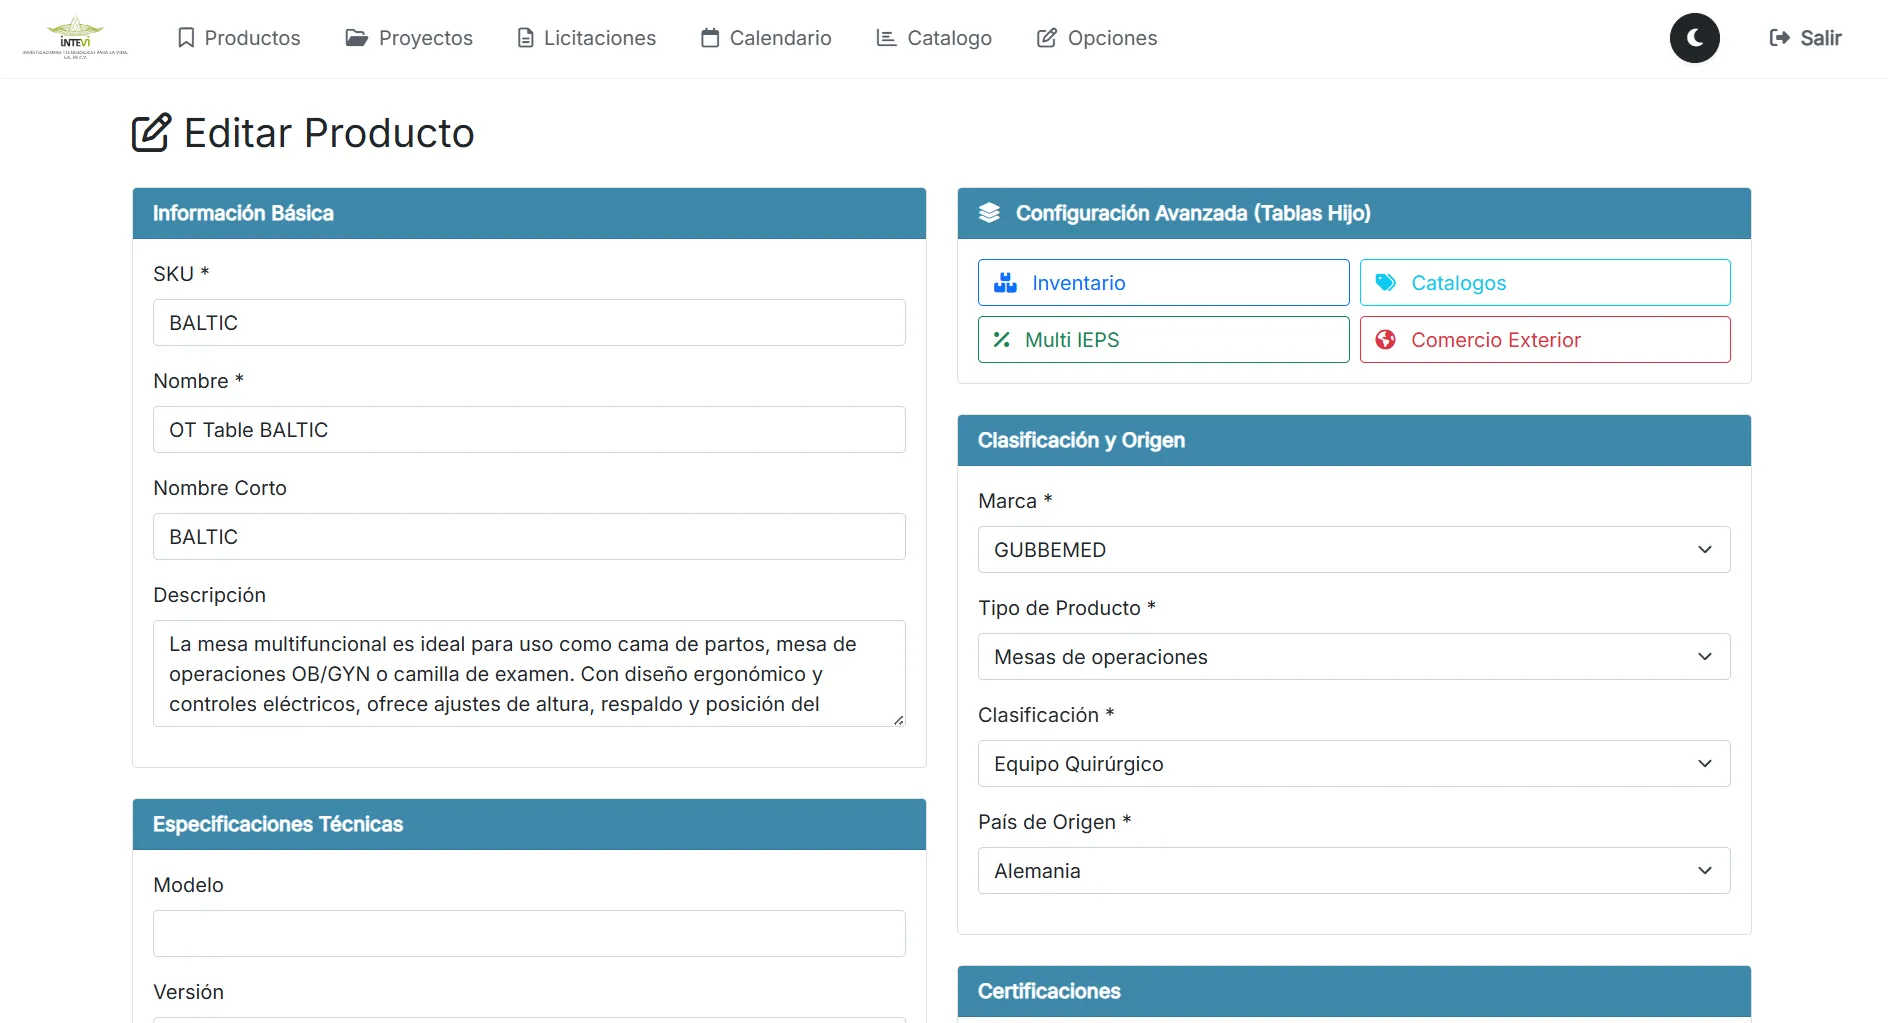The image size is (1888, 1023).
Task: Click the INTEVI logo in the navbar
Action: point(75,38)
